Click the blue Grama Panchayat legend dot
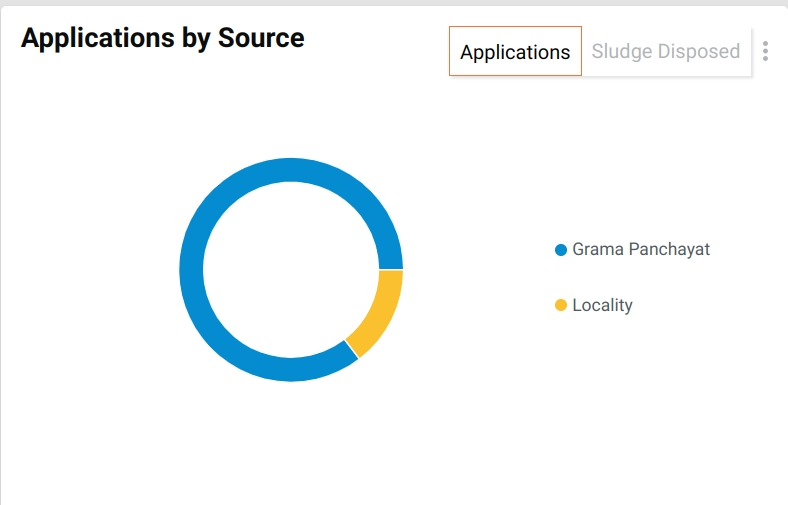The height and width of the screenshot is (505, 788). point(561,250)
